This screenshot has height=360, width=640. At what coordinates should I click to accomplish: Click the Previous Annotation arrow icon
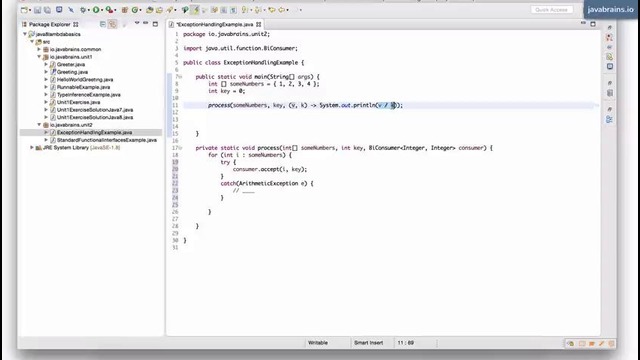pyautogui.click(x=258, y=10)
